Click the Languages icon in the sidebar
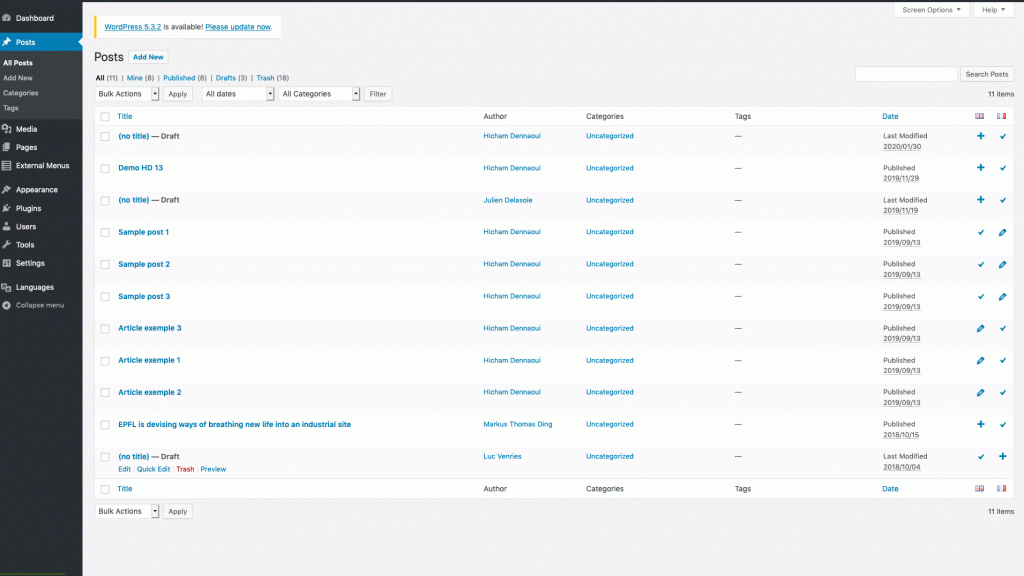The height and width of the screenshot is (576, 1024). [x=7, y=287]
